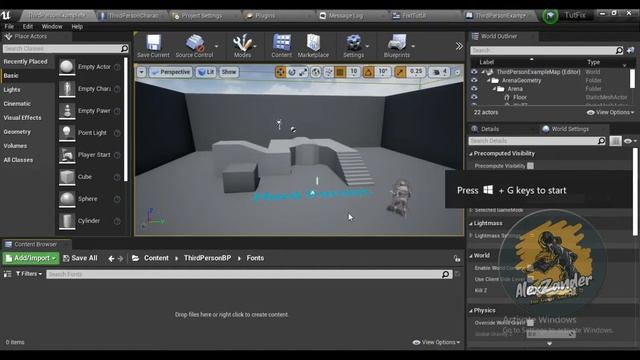This screenshot has width=640, height=360.
Task: Navigate to ThirdPersonBP breadcrumb
Action: pyautogui.click(x=207, y=258)
